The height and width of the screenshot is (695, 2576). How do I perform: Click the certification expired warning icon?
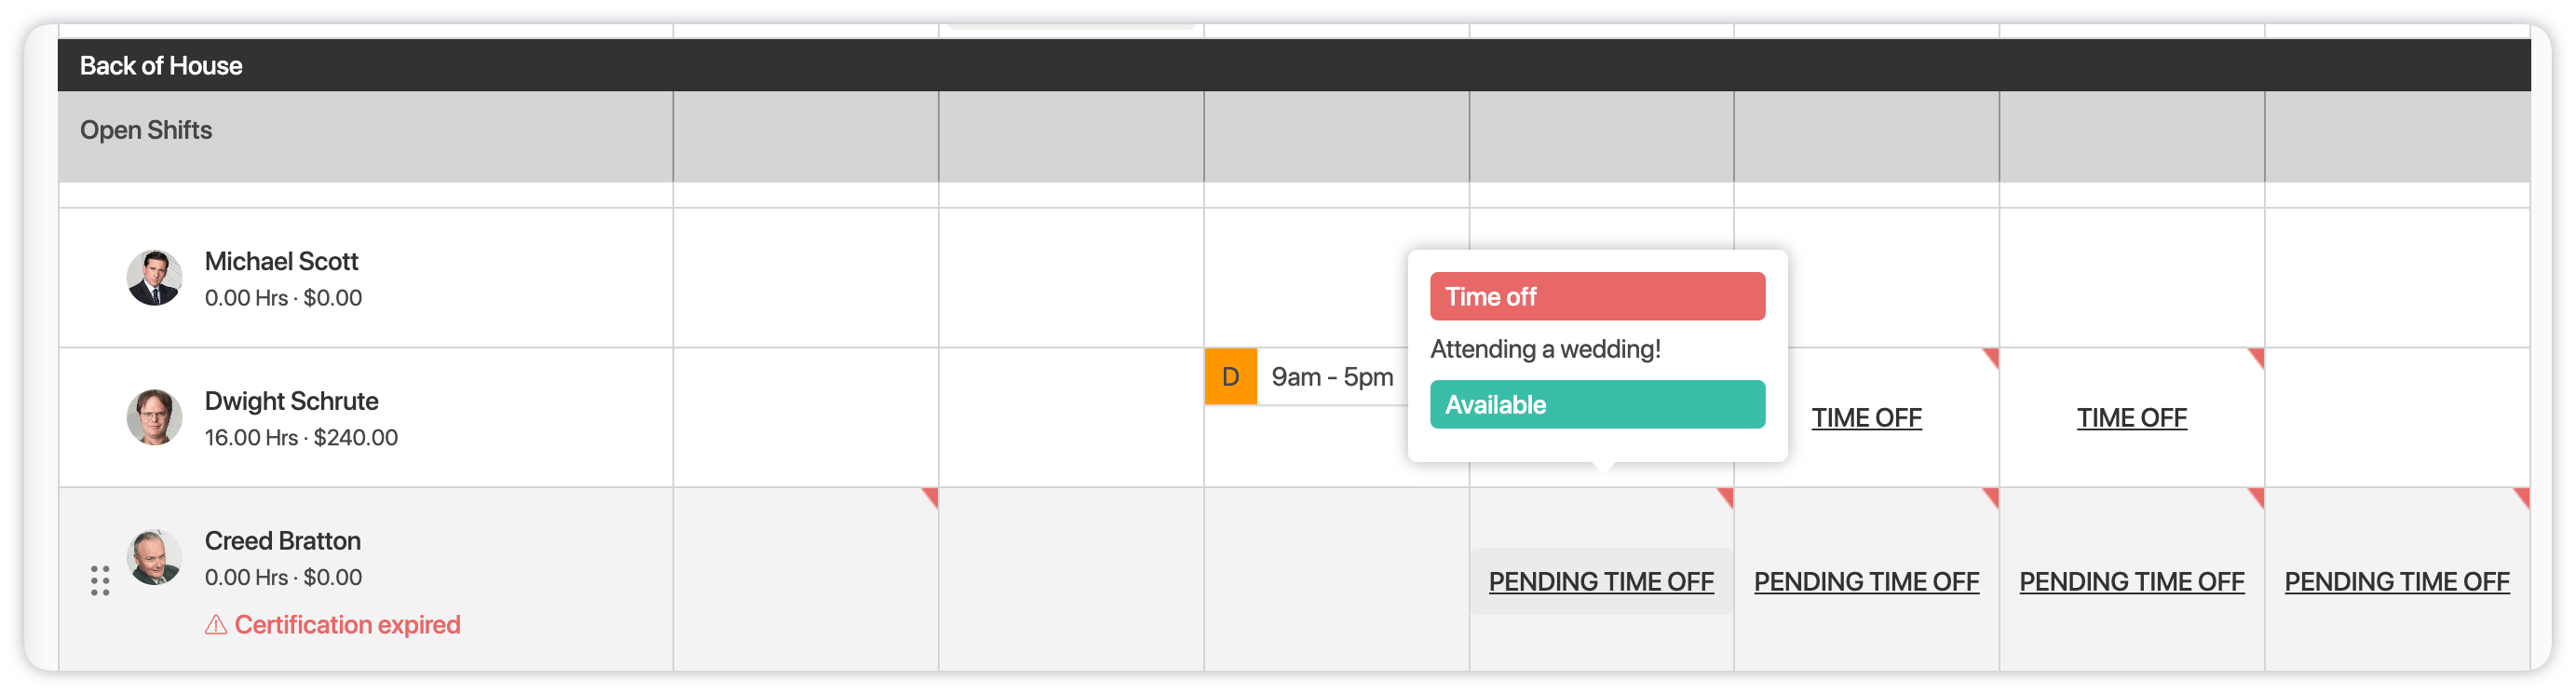(216, 625)
